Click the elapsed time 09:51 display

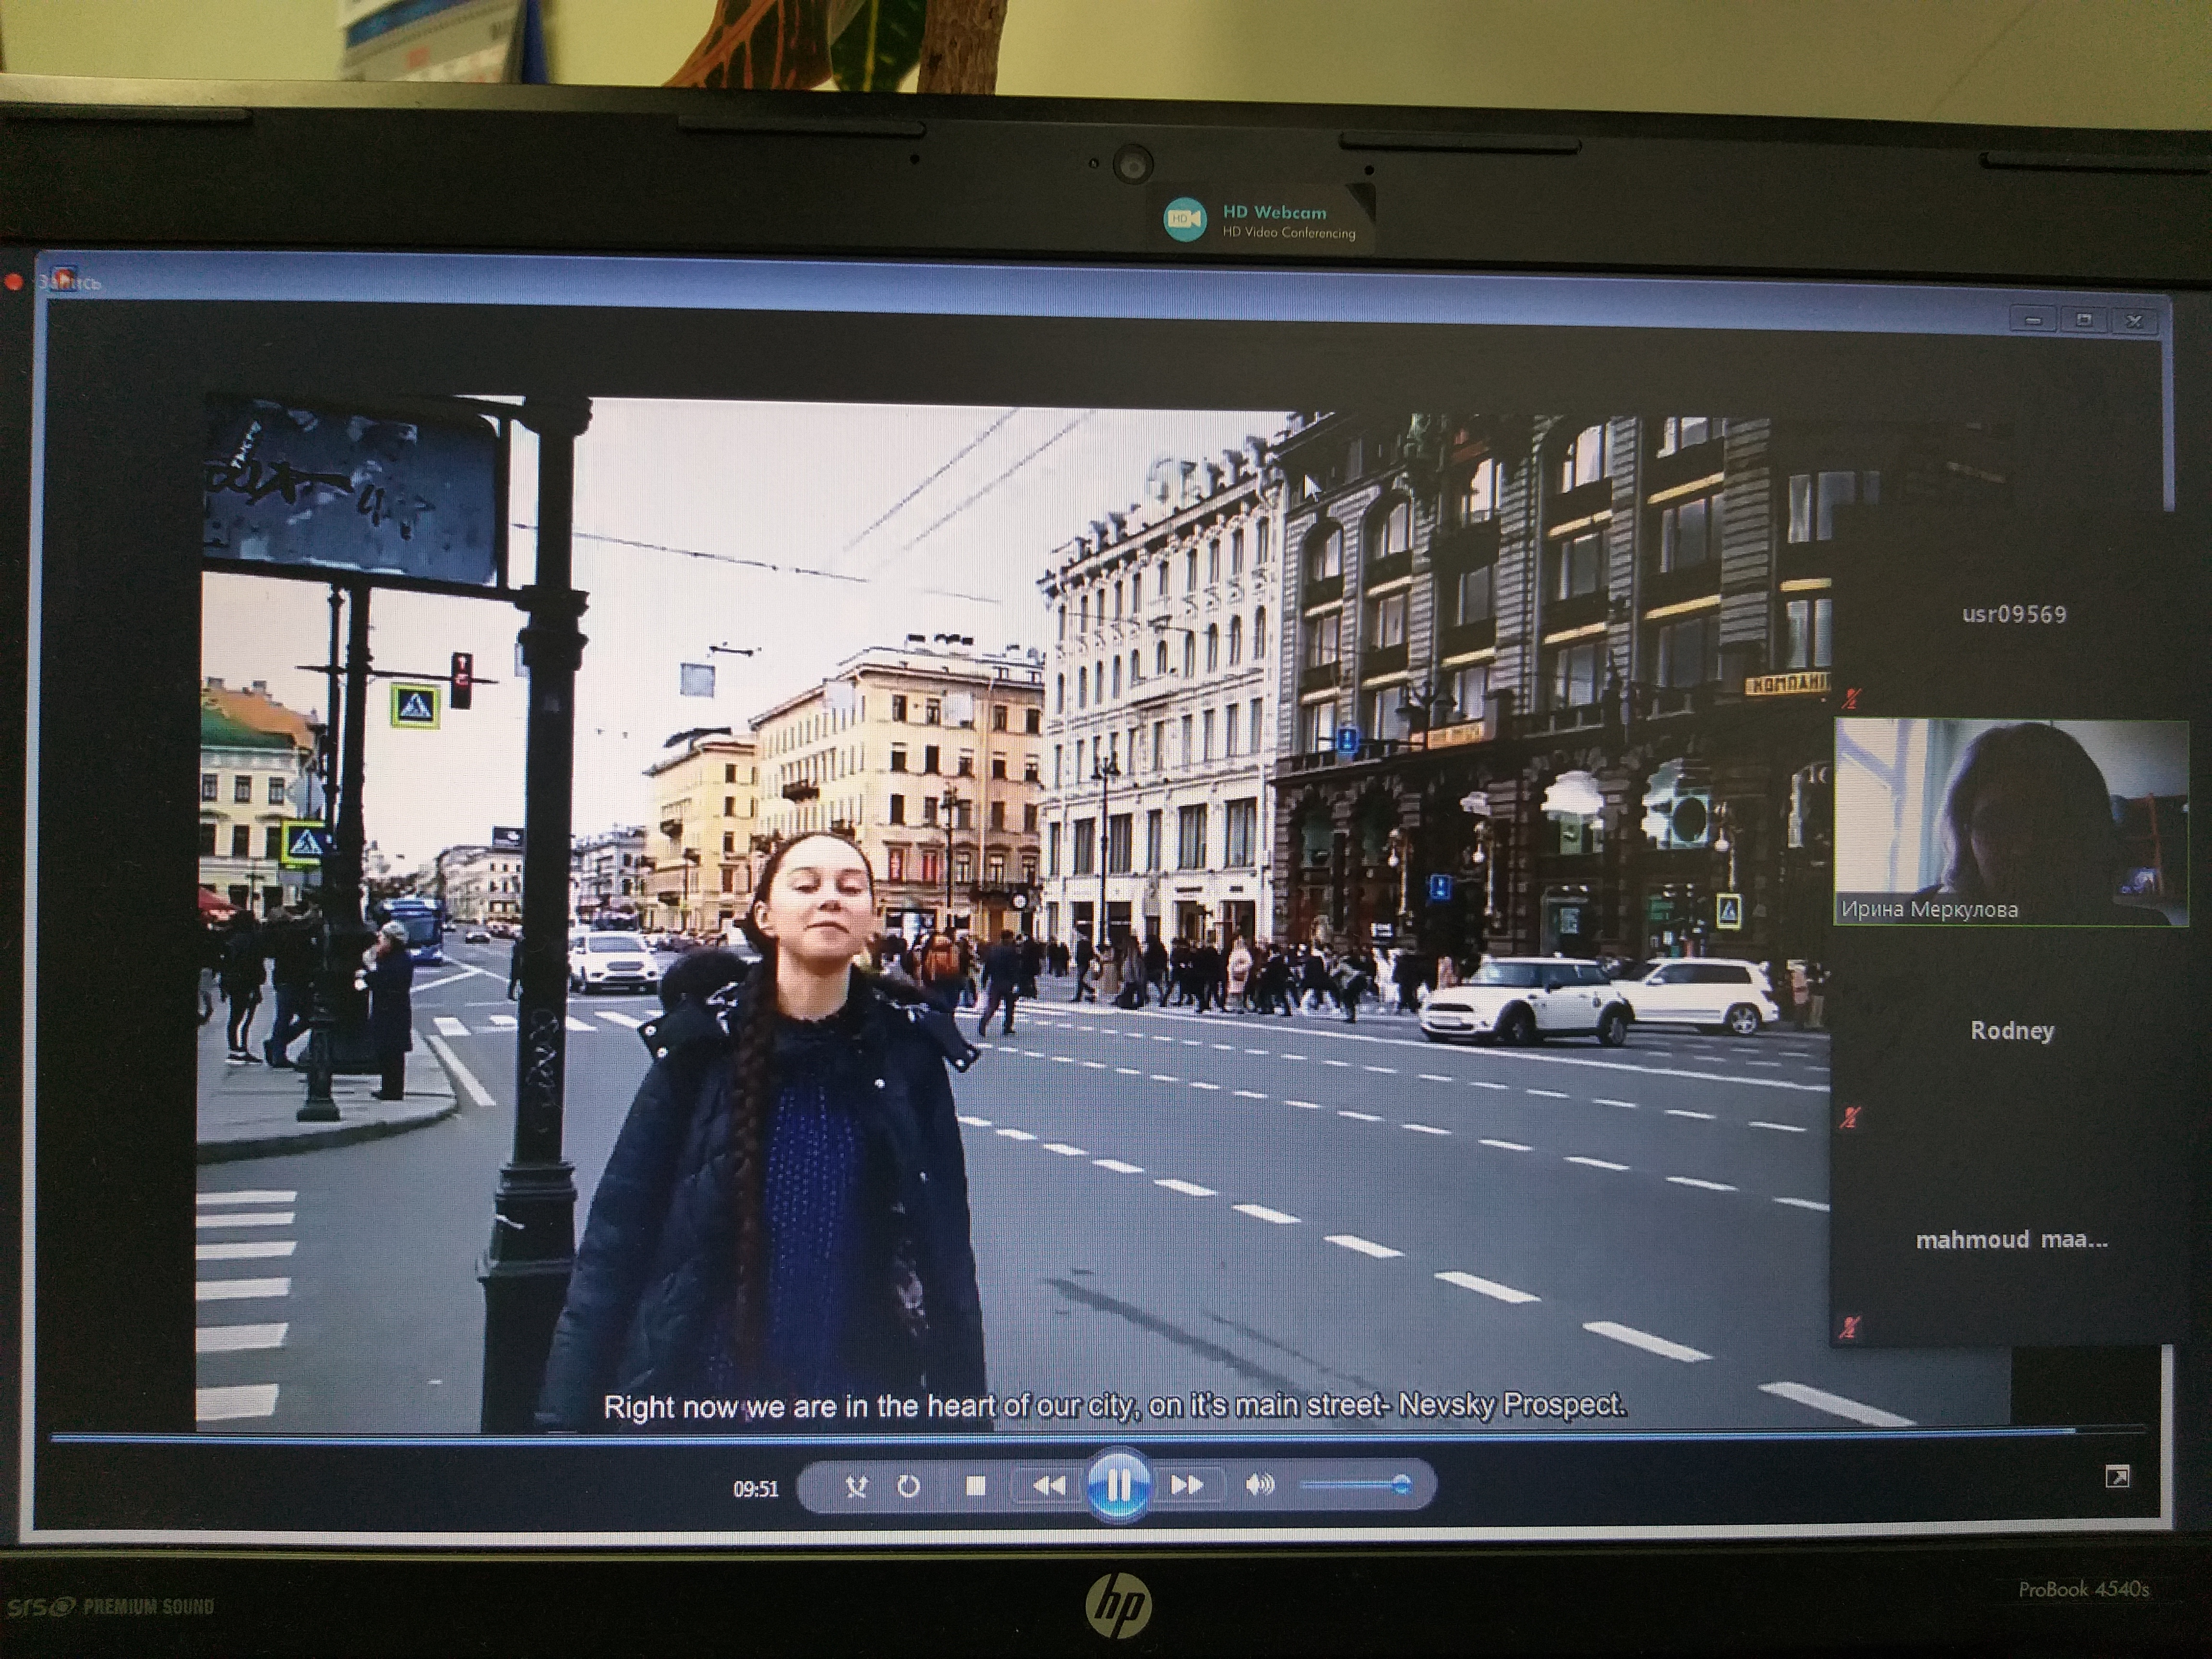click(755, 1489)
